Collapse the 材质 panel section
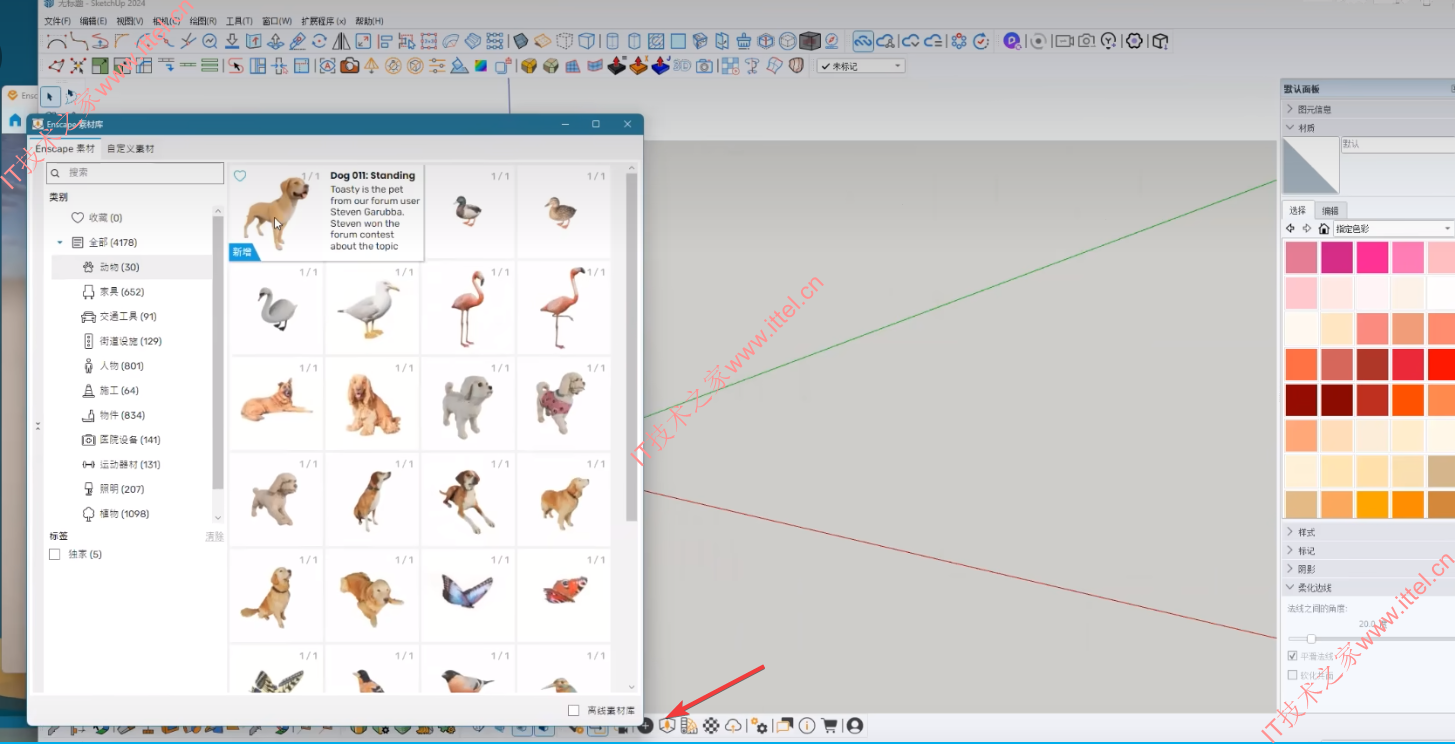1455x744 pixels. [1368, 128]
